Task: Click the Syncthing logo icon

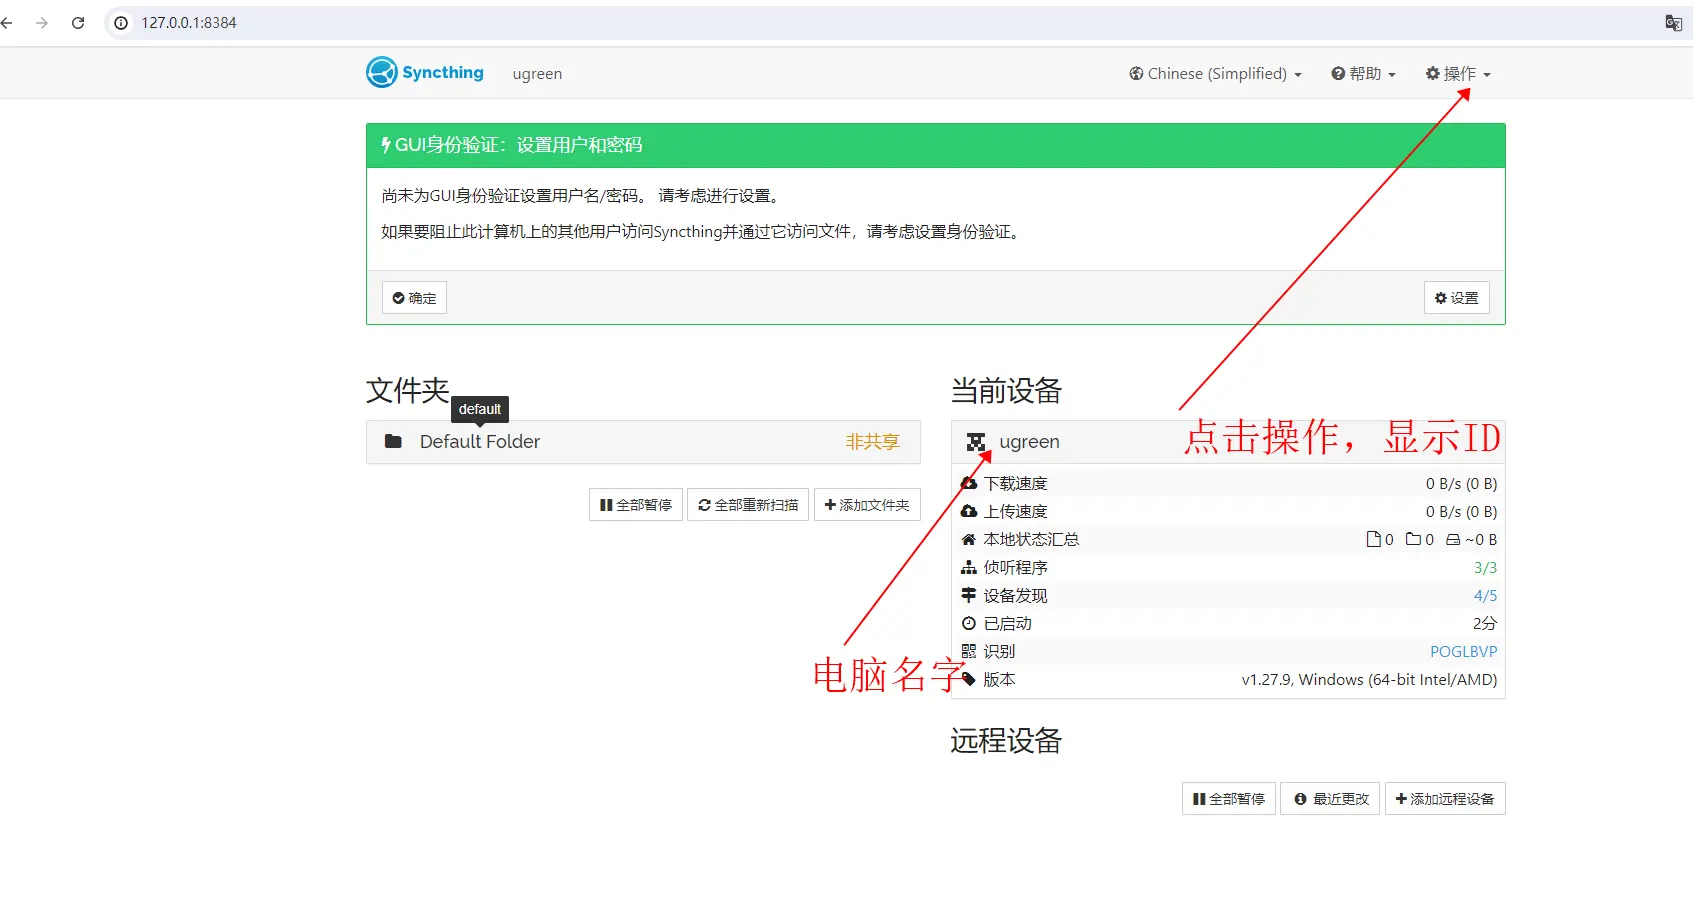Action: 381,72
